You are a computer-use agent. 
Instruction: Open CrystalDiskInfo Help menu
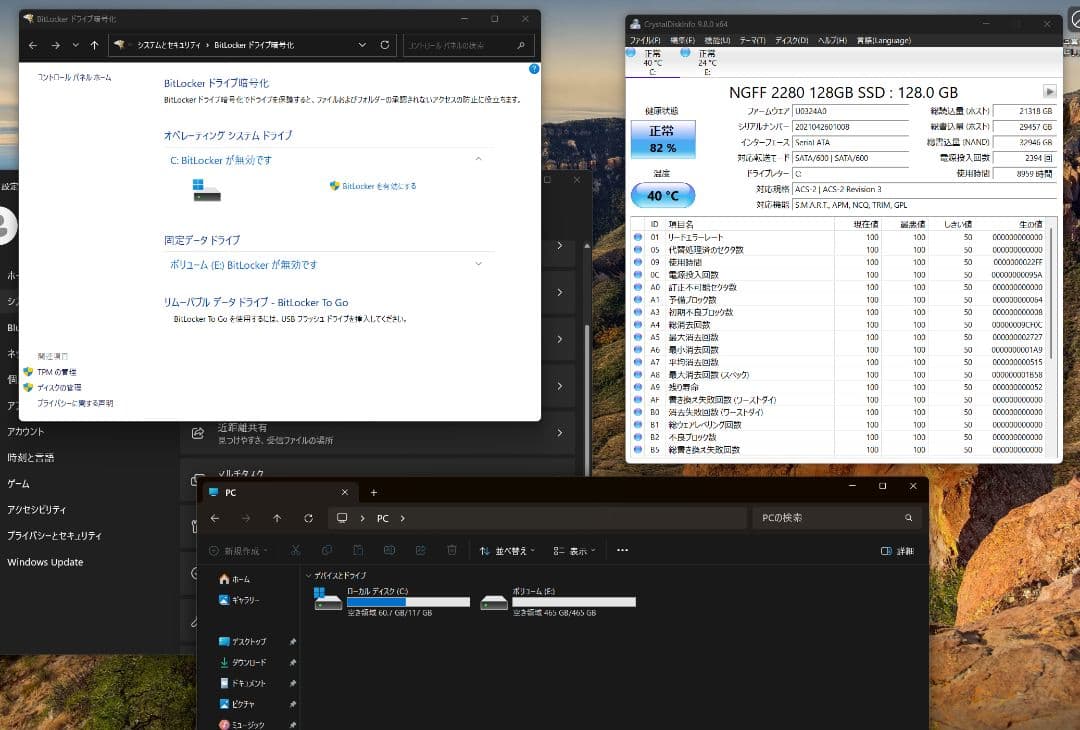832,41
